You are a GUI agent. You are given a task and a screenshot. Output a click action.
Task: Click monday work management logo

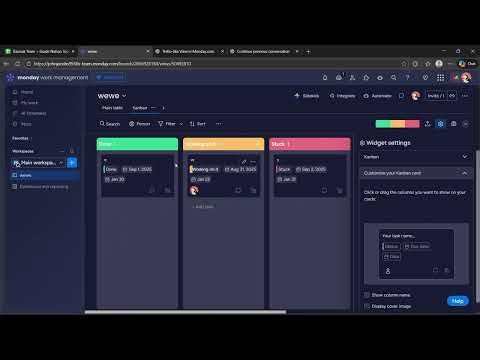pos(47,78)
